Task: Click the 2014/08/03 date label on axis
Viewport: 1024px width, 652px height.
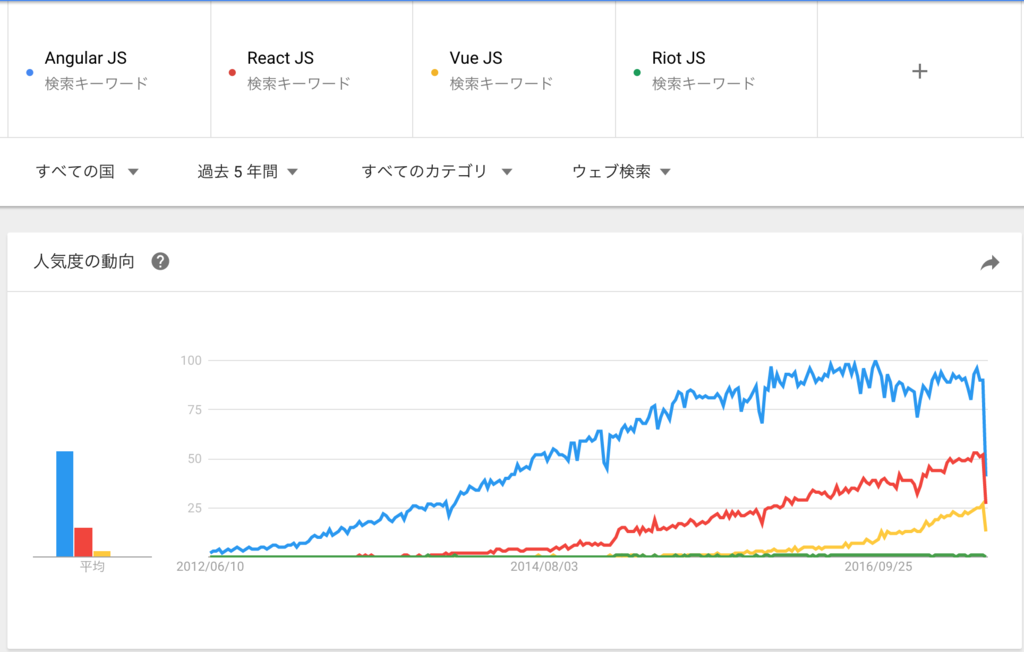Action: point(544,566)
